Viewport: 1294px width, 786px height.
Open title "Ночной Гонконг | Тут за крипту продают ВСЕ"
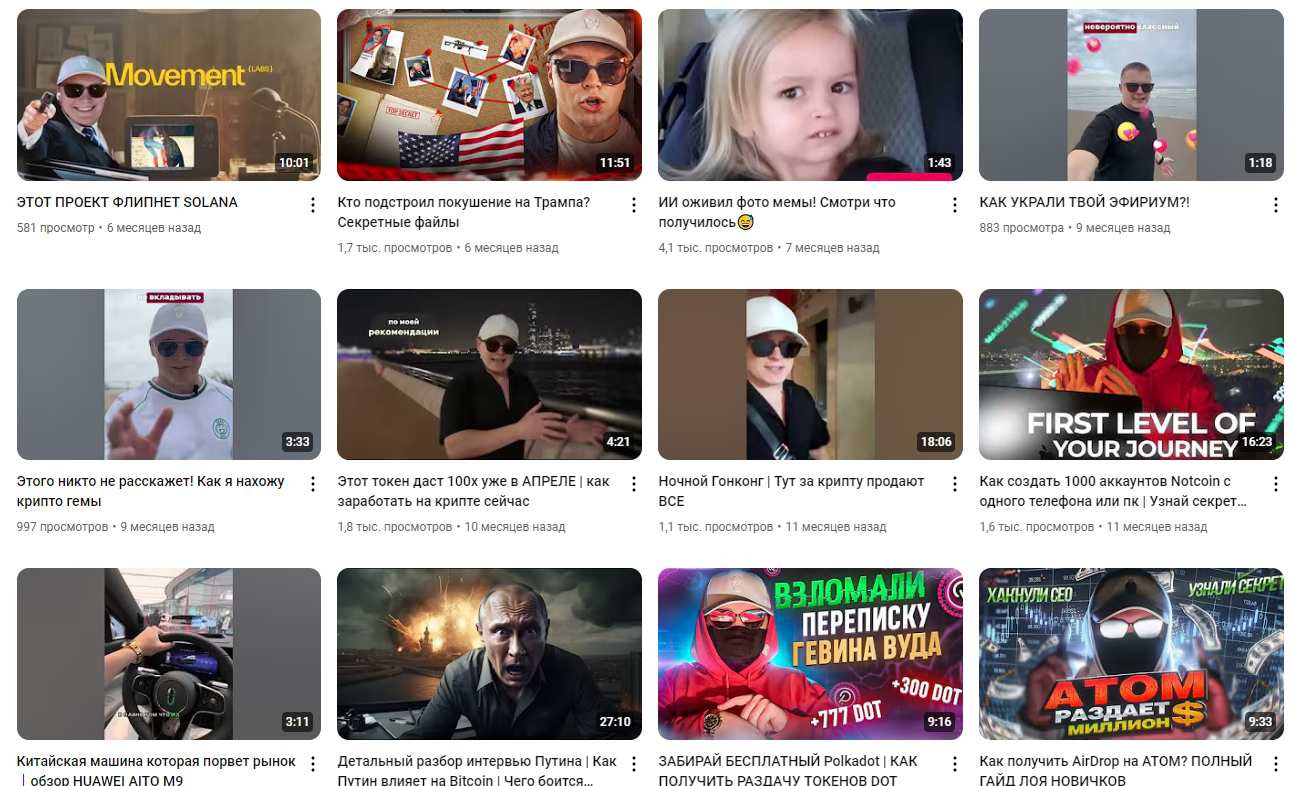click(x=791, y=491)
